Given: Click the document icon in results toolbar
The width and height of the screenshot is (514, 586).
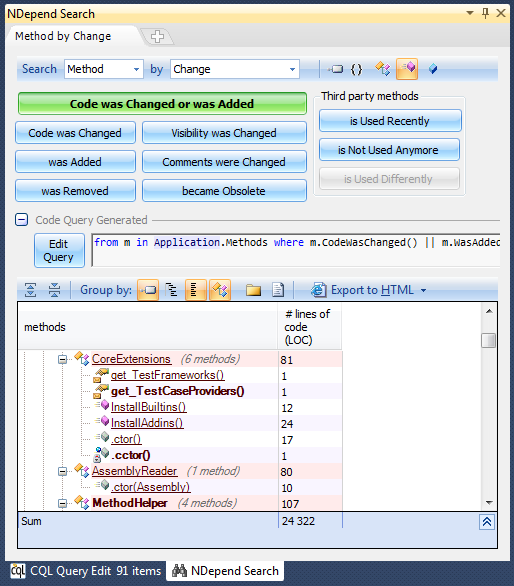Looking at the screenshot, I should click(x=278, y=290).
